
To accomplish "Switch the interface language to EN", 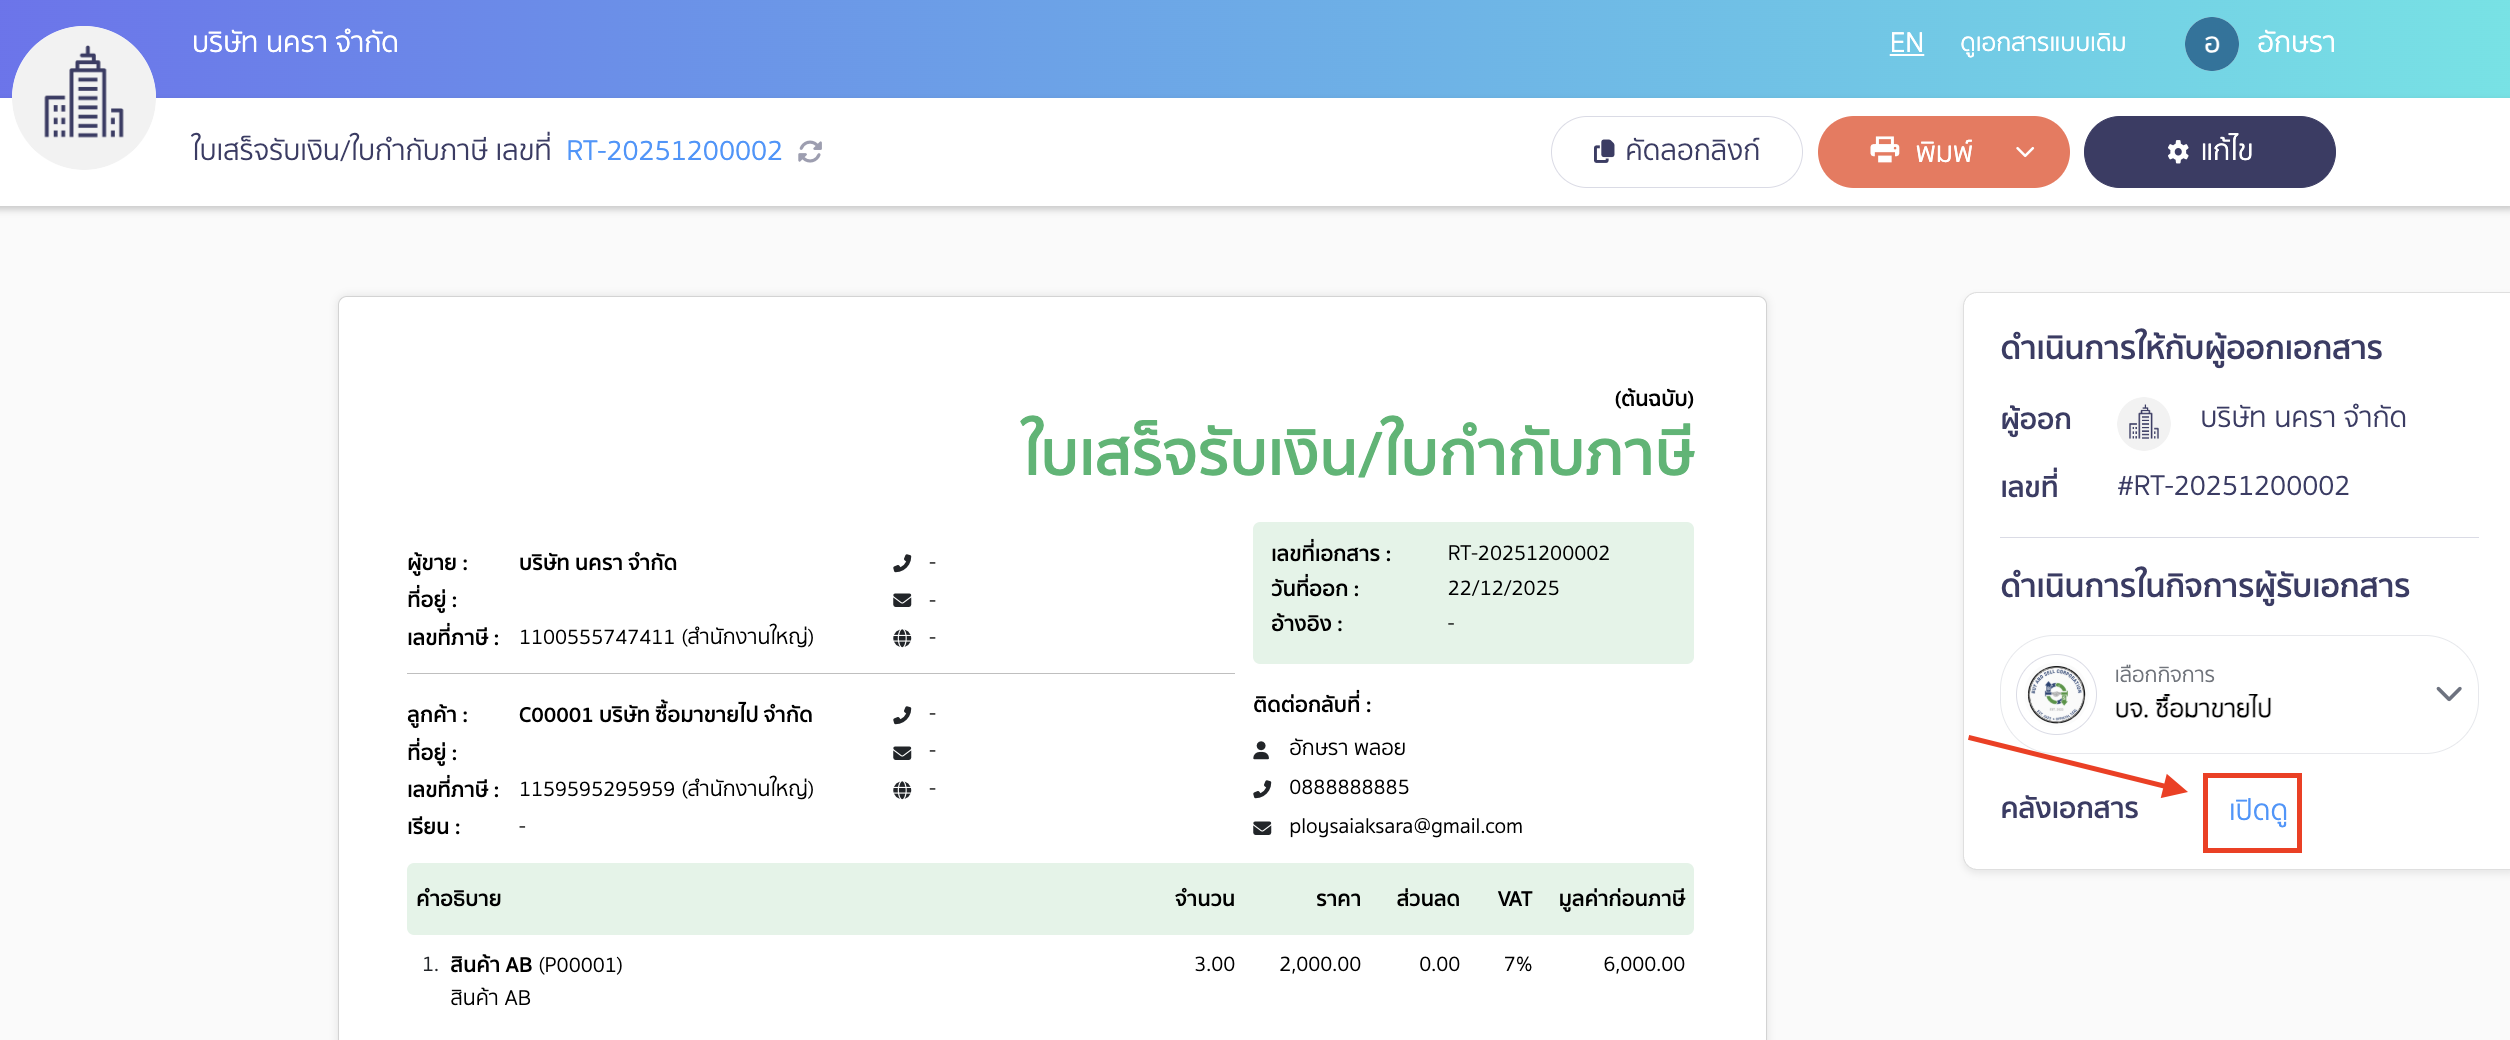I will pyautogui.click(x=1907, y=43).
